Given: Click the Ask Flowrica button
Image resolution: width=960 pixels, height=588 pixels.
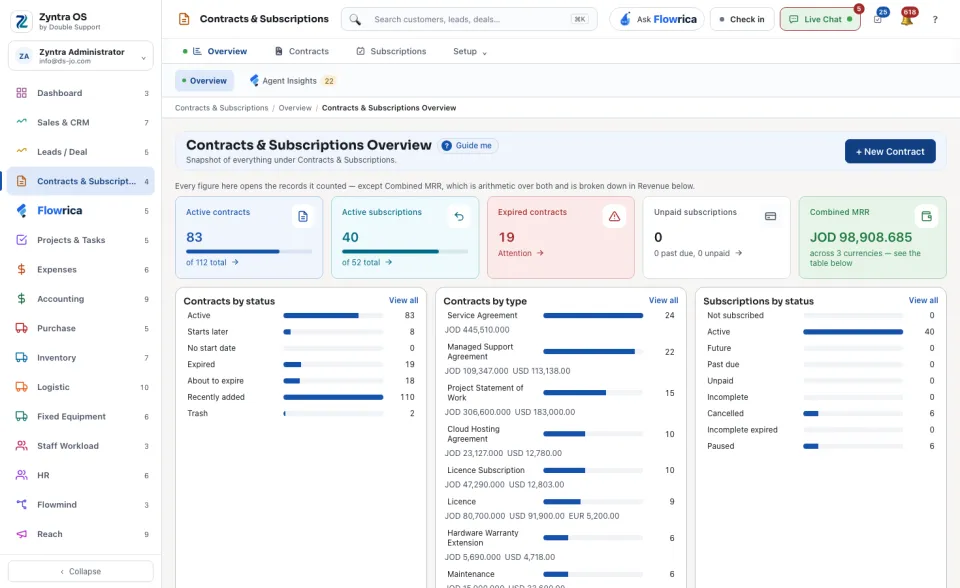Looking at the screenshot, I should 658,20.
